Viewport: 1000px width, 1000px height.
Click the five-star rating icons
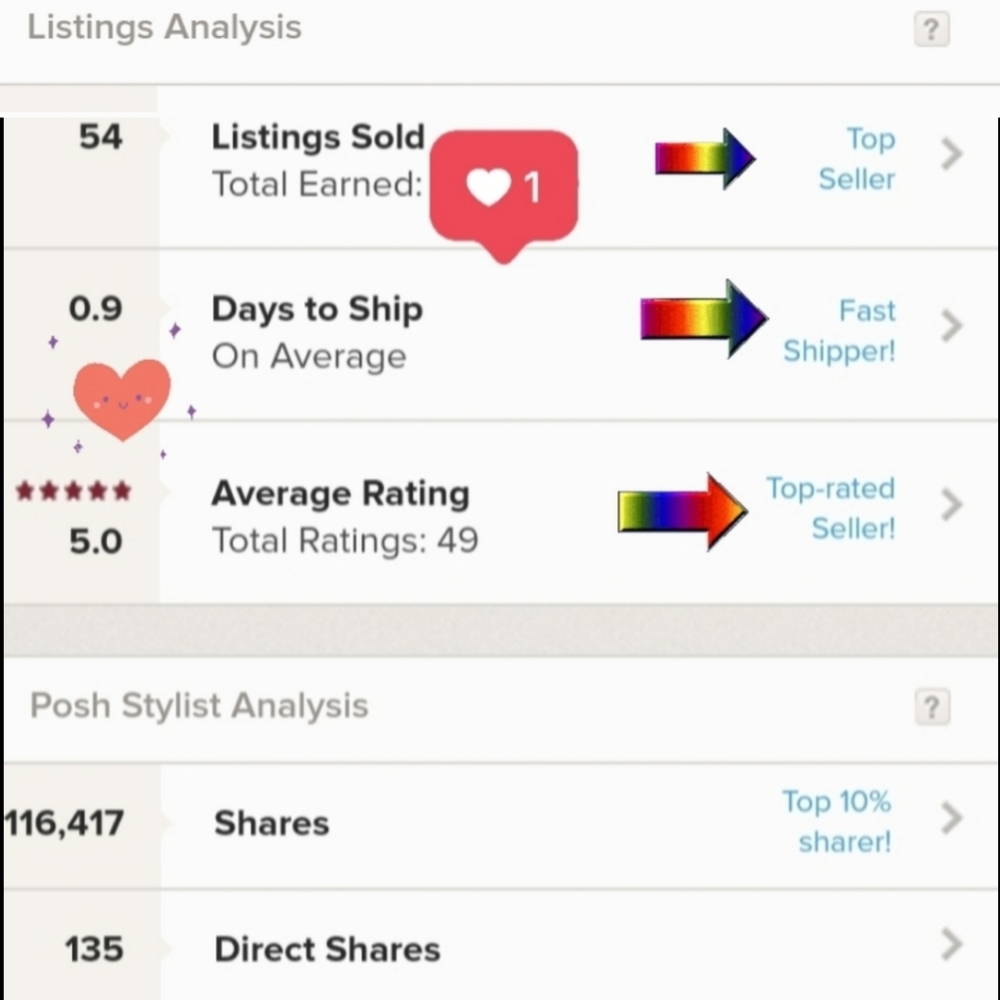tap(73, 491)
